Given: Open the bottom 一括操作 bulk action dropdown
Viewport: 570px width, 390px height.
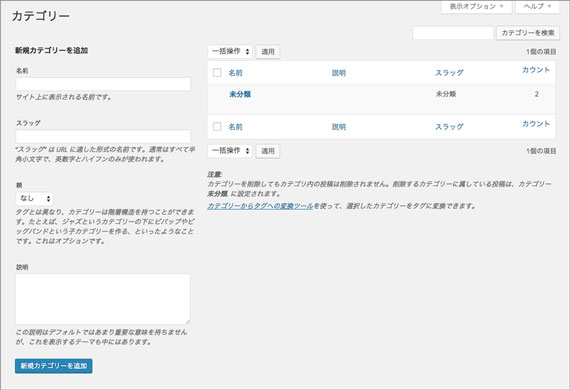Looking at the screenshot, I should 230,151.
